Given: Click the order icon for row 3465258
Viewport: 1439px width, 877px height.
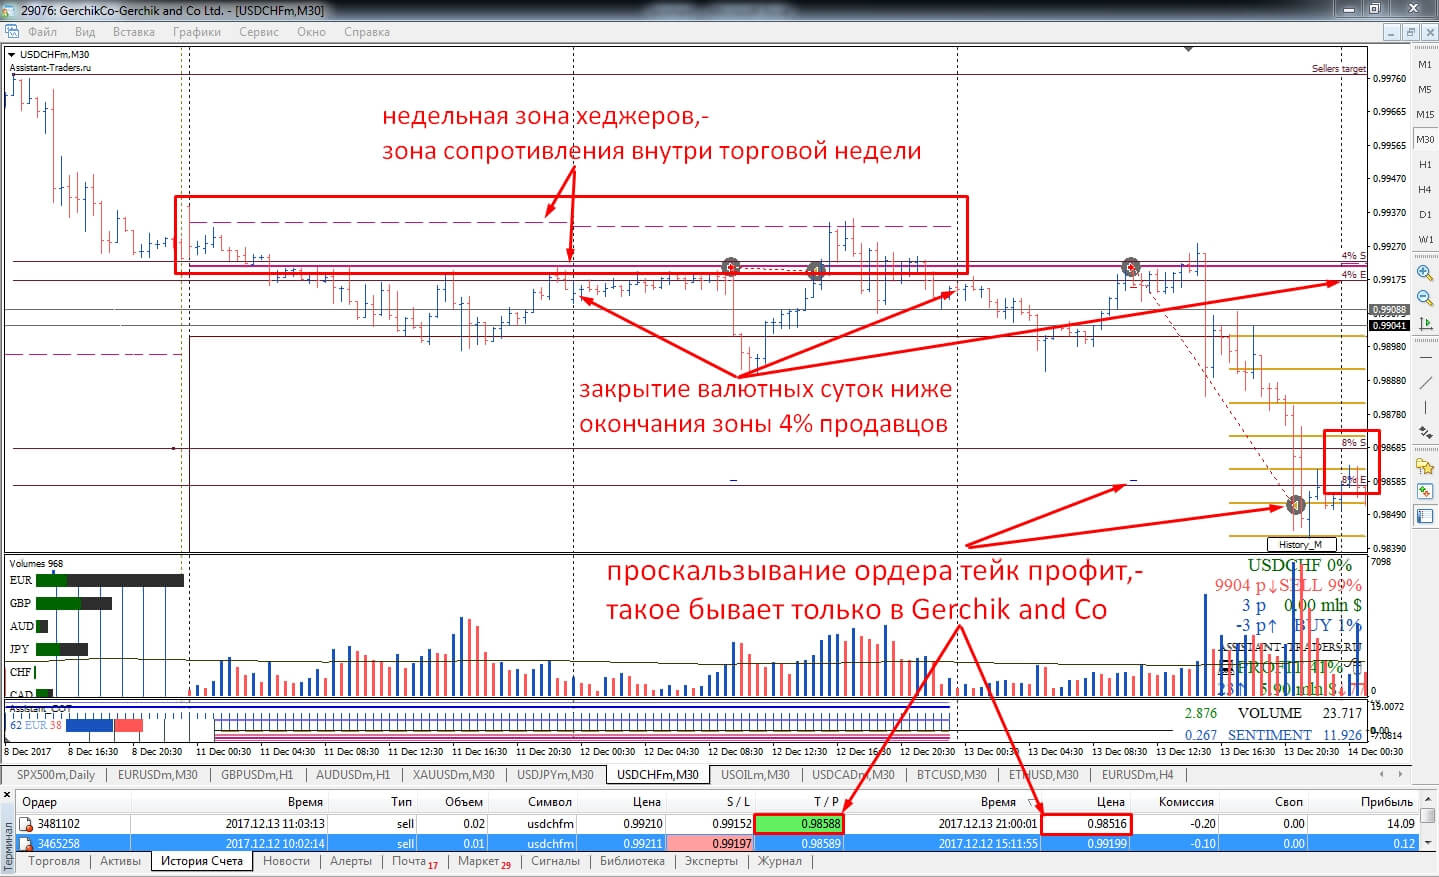Looking at the screenshot, I should tap(26, 843).
